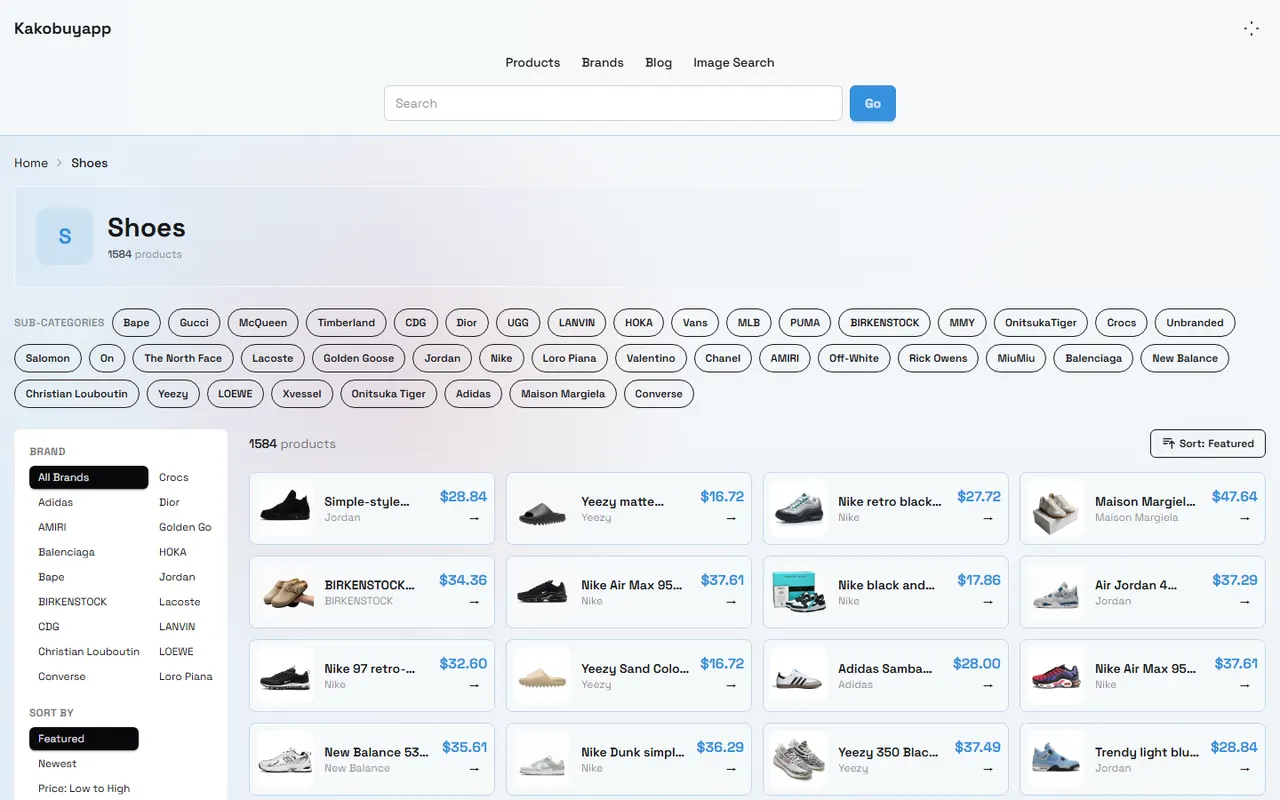Filter by Adidas in brand sidebar
The image size is (1280, 800).
(56, 502)
